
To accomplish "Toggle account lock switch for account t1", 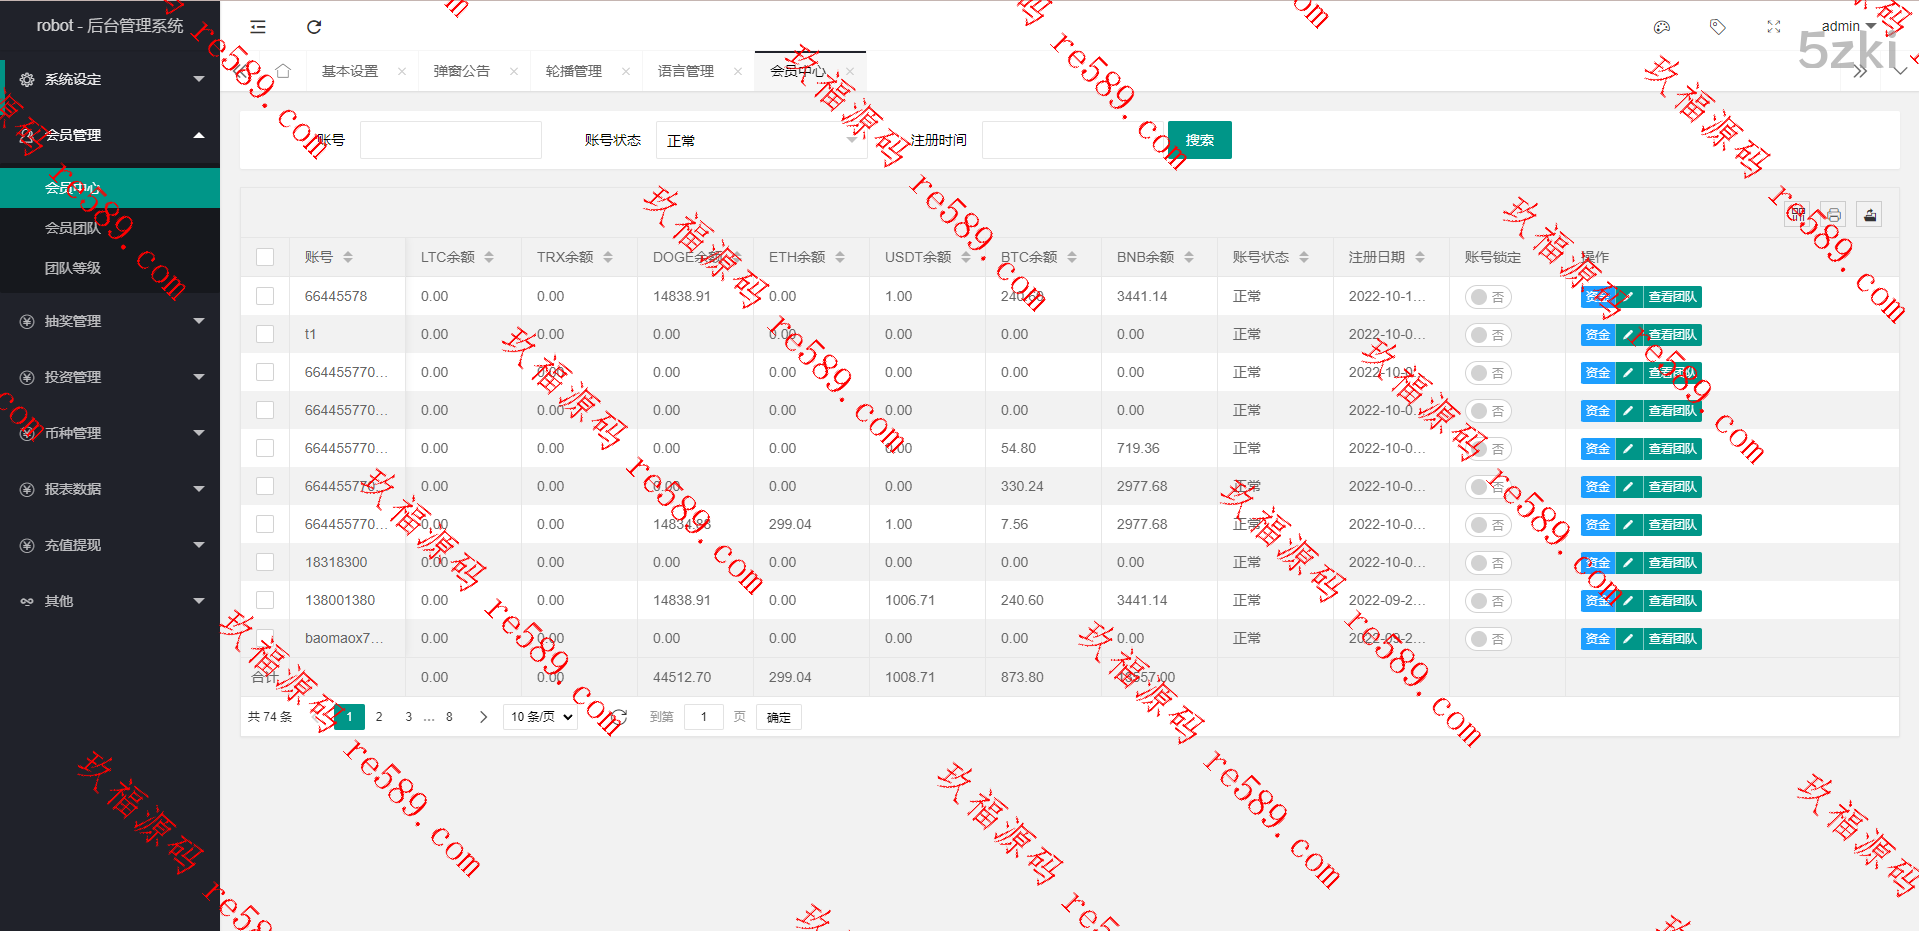I will (1488, 335).
